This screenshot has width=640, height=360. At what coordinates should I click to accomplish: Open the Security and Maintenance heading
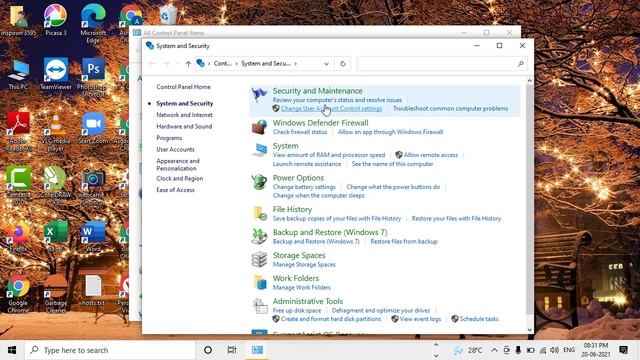click(318, 91)
